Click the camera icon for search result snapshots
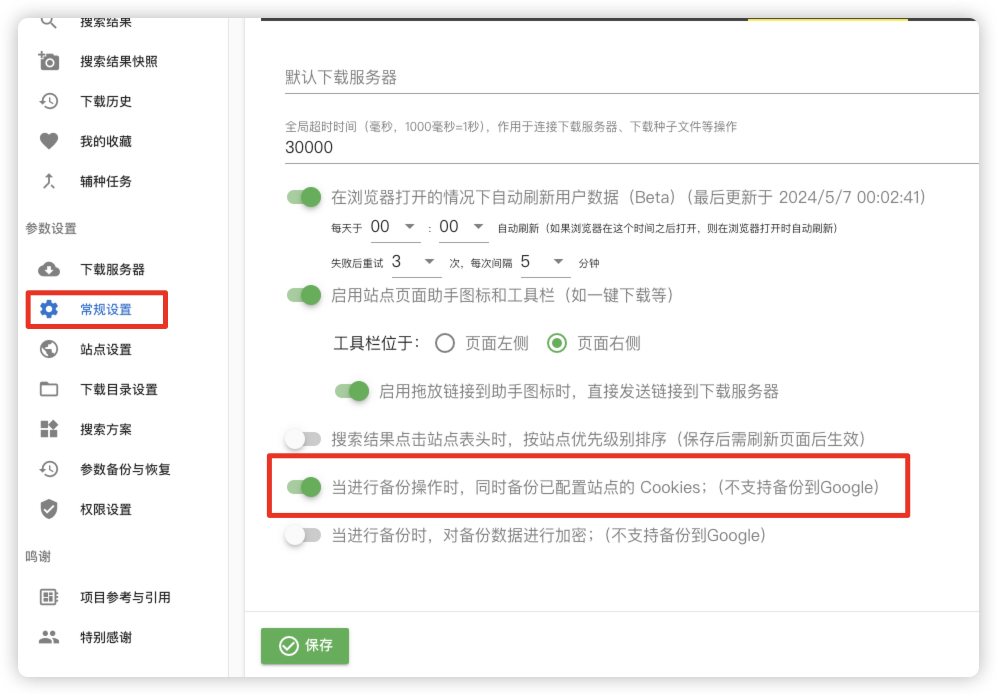This screenshot has width=997, height=695. coord(48,61)
